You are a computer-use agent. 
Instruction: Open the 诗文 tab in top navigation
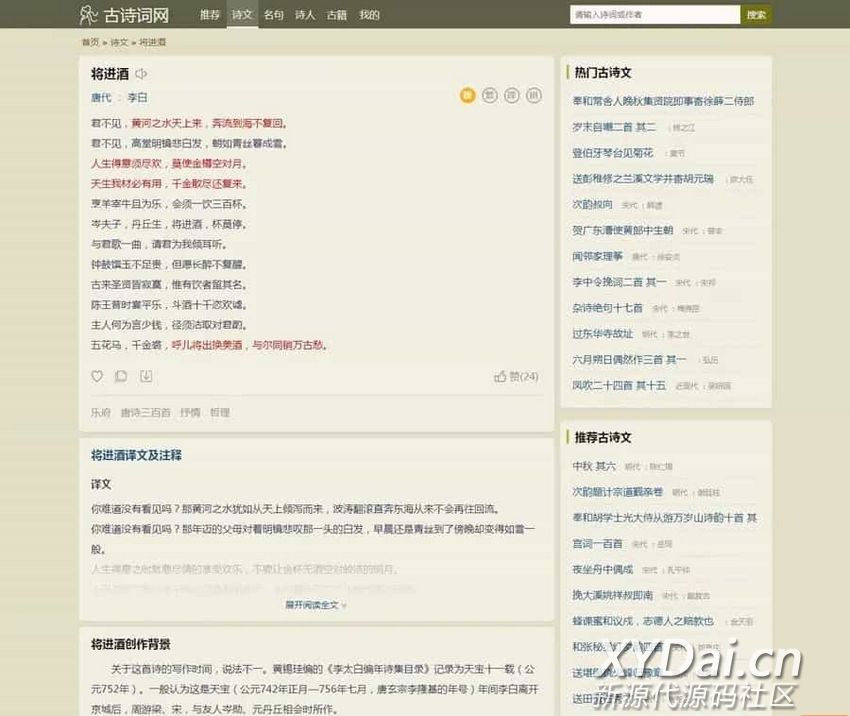coord(241,15)
